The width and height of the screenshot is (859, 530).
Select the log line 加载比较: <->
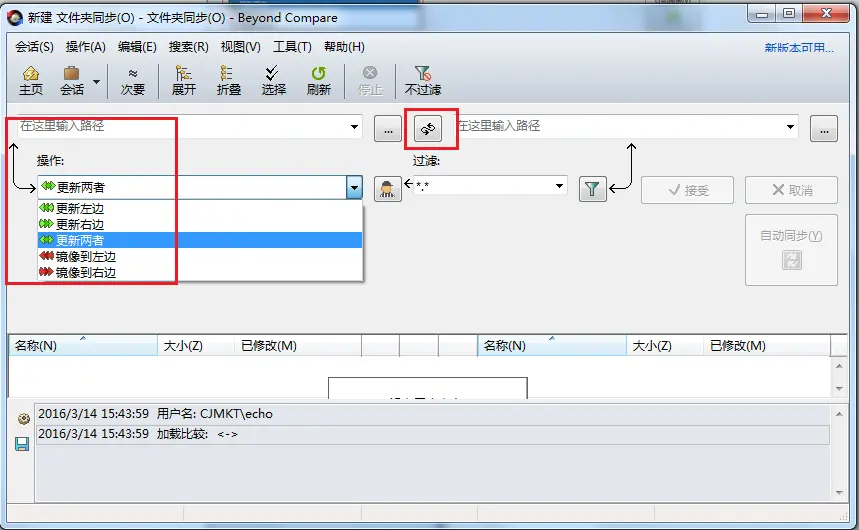point(432,434)
